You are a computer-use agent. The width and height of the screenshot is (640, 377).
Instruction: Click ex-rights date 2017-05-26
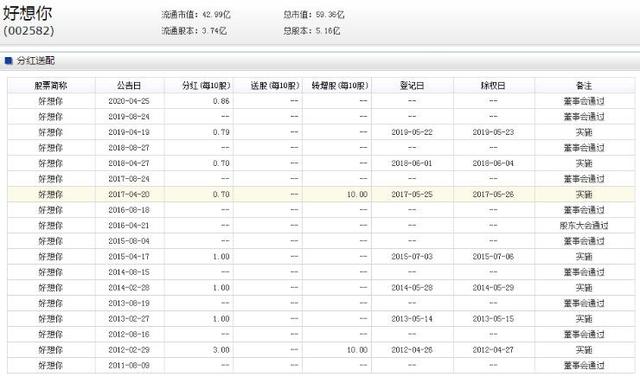[x=493, y=195]
